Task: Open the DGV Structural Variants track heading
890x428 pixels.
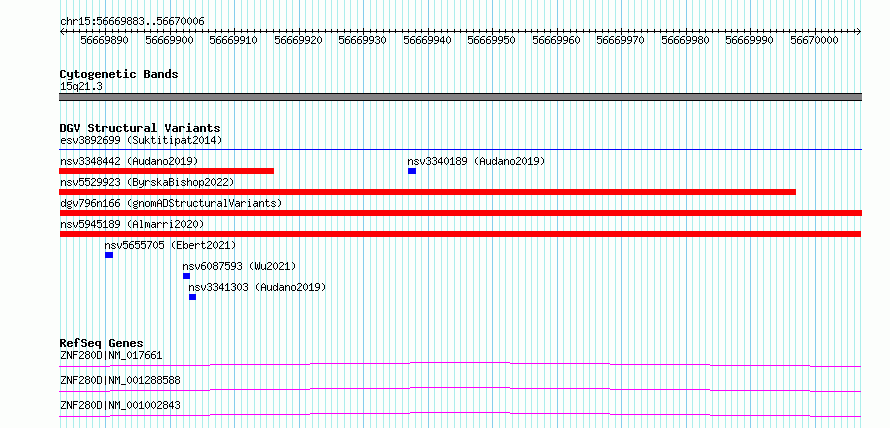Action: 140,128
